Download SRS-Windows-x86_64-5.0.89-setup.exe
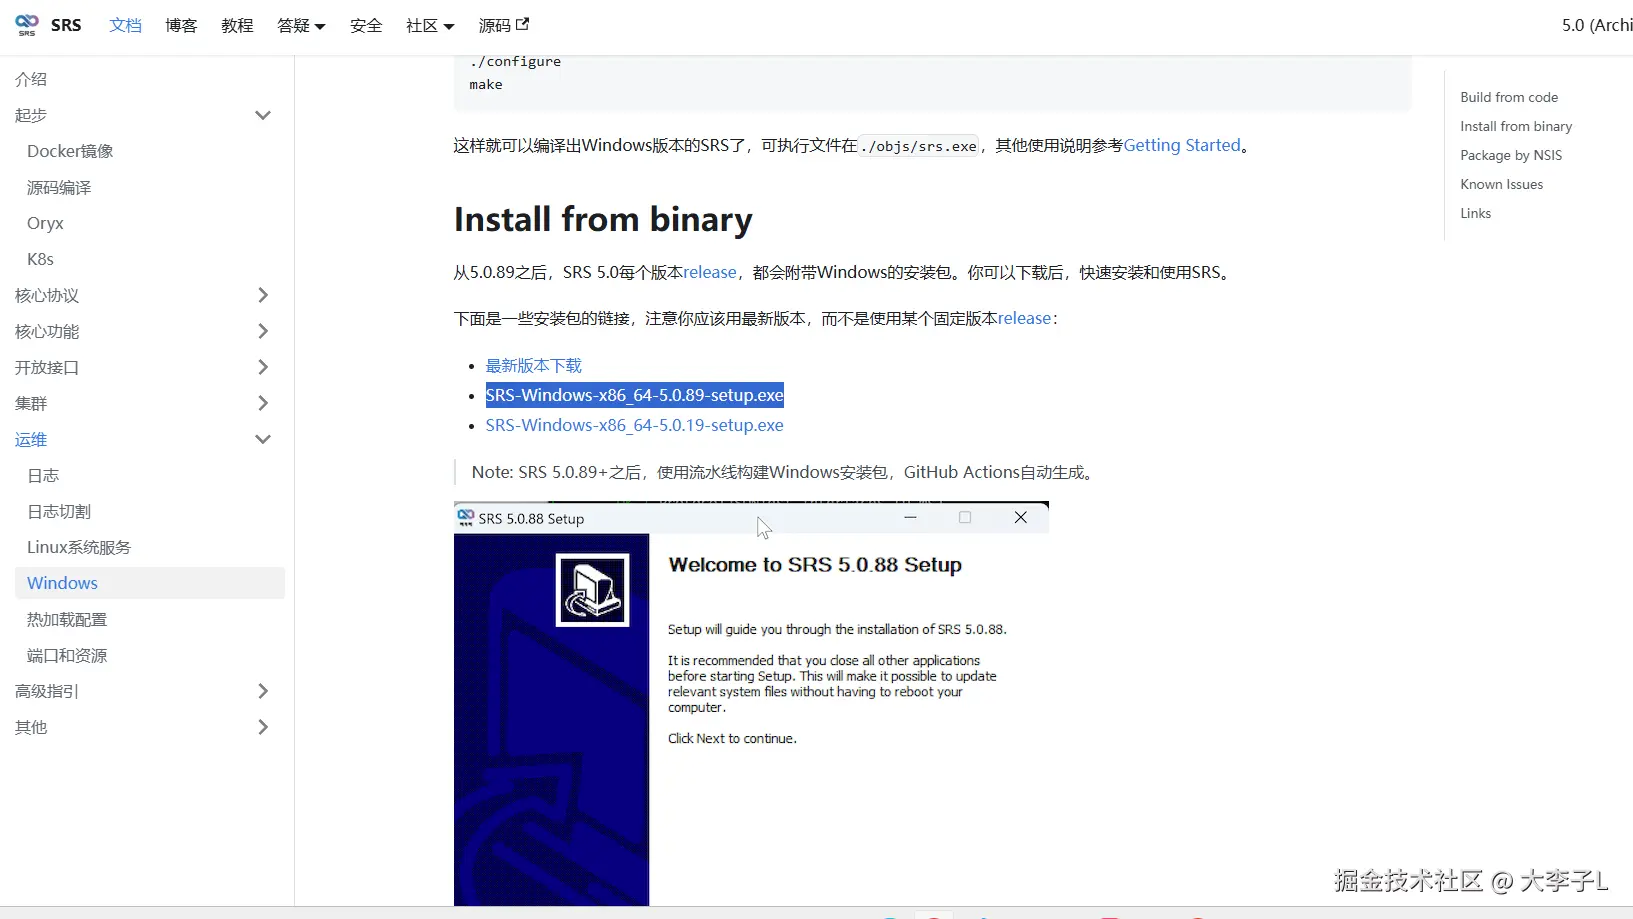Screen dimensions: 1633x919 click(x=635, y=395)
